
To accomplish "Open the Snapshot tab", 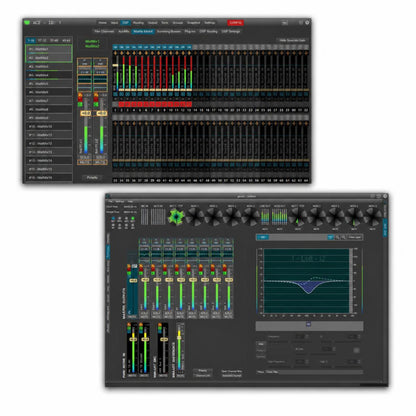I will [x=193, y=23].
